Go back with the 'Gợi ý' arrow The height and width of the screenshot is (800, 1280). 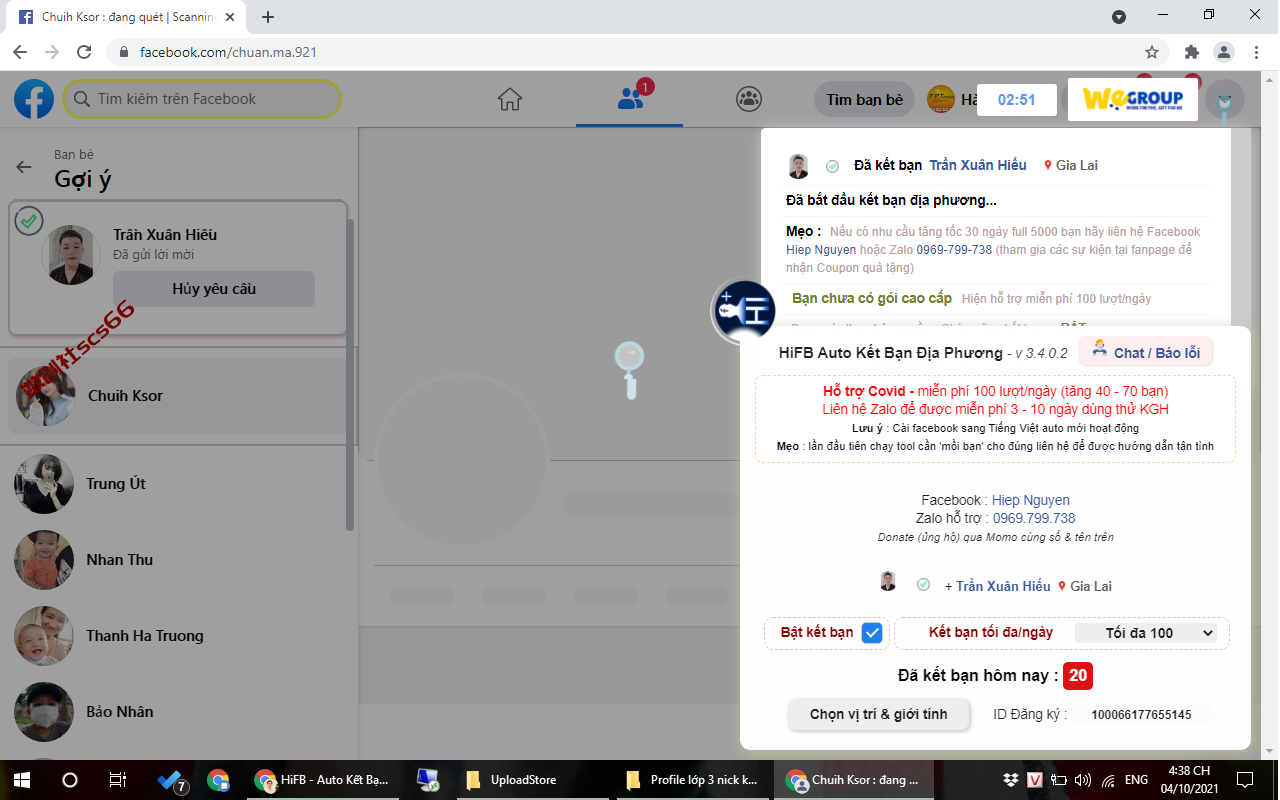tap(24, 167)
